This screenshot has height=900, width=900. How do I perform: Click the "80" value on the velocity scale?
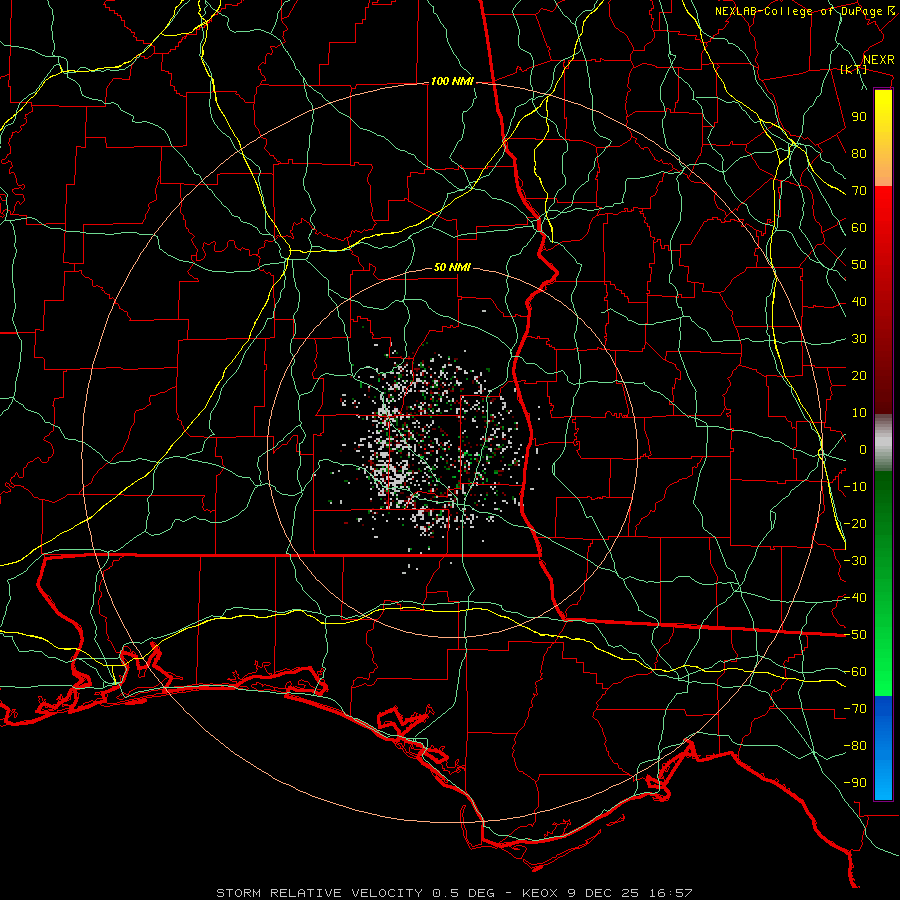(x=859, y=154)
